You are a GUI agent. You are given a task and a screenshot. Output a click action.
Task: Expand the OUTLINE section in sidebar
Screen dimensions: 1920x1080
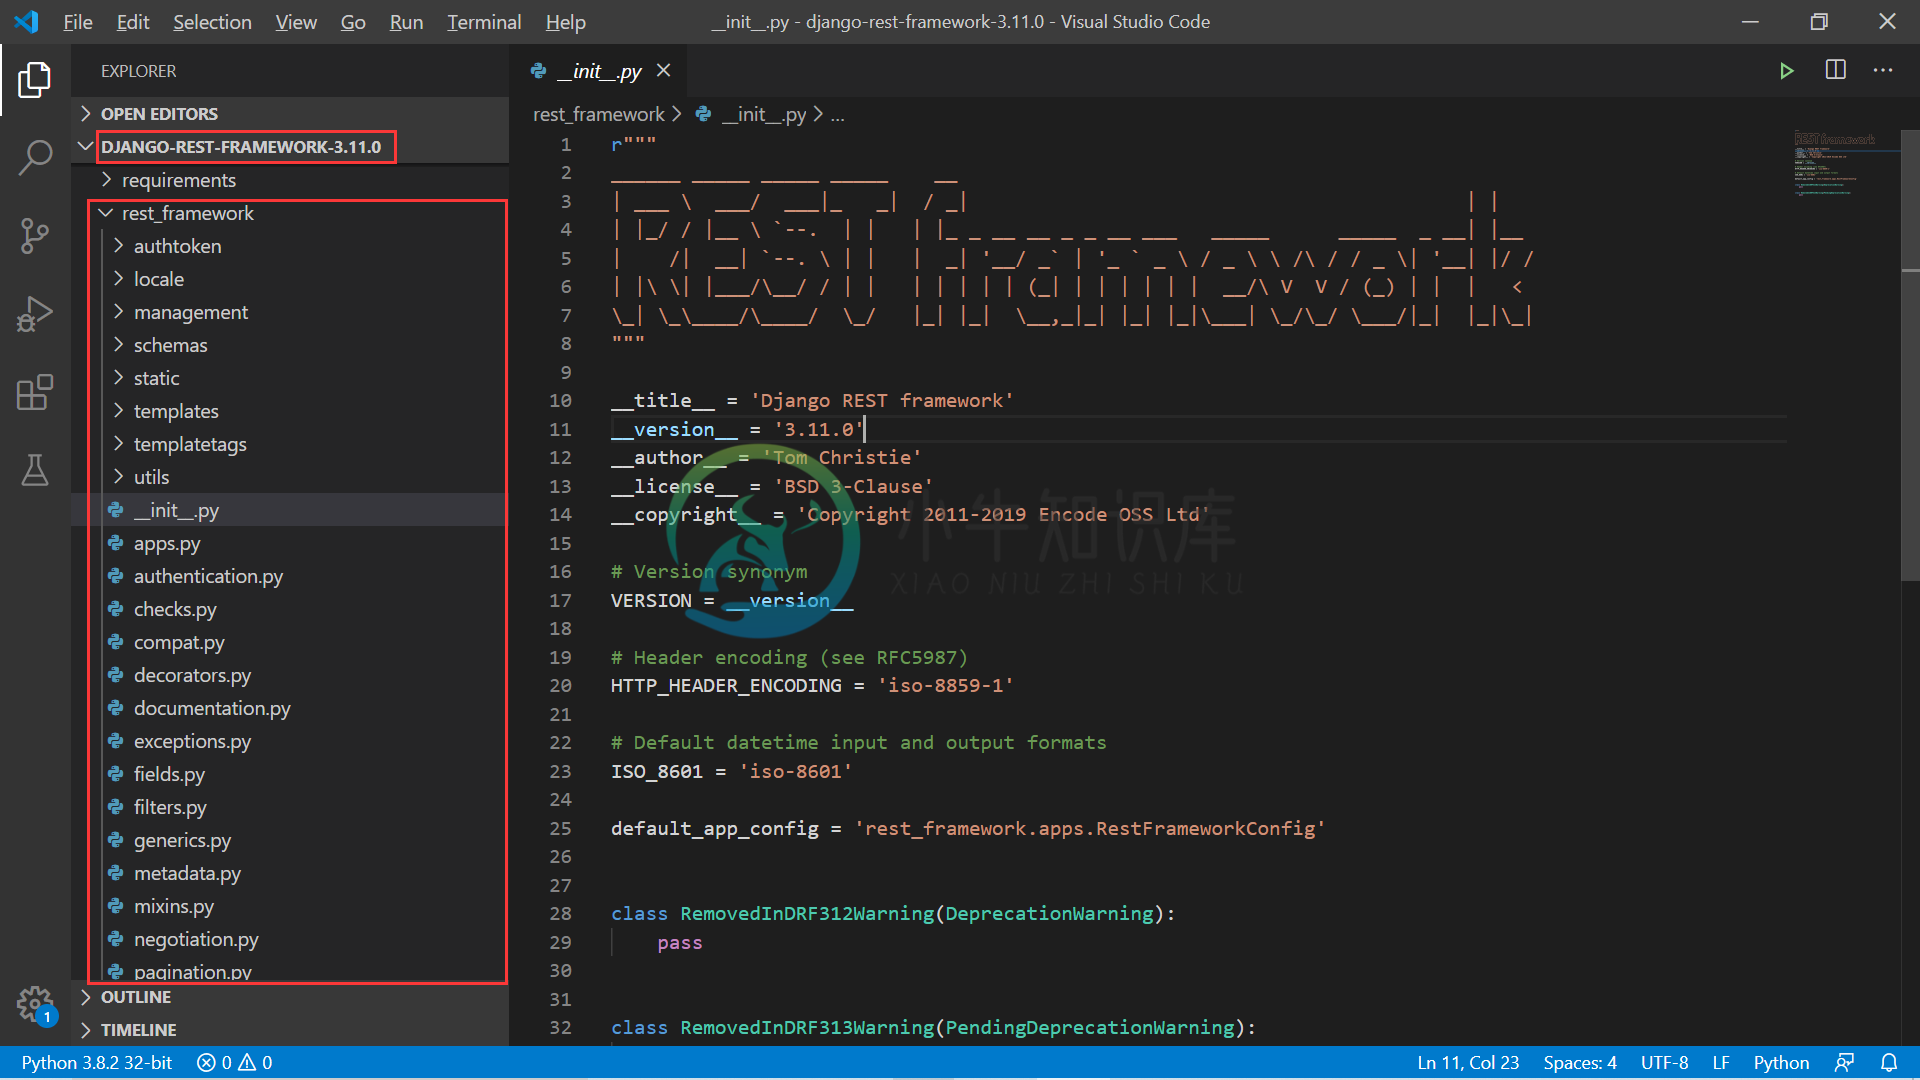tap(132, 997)
